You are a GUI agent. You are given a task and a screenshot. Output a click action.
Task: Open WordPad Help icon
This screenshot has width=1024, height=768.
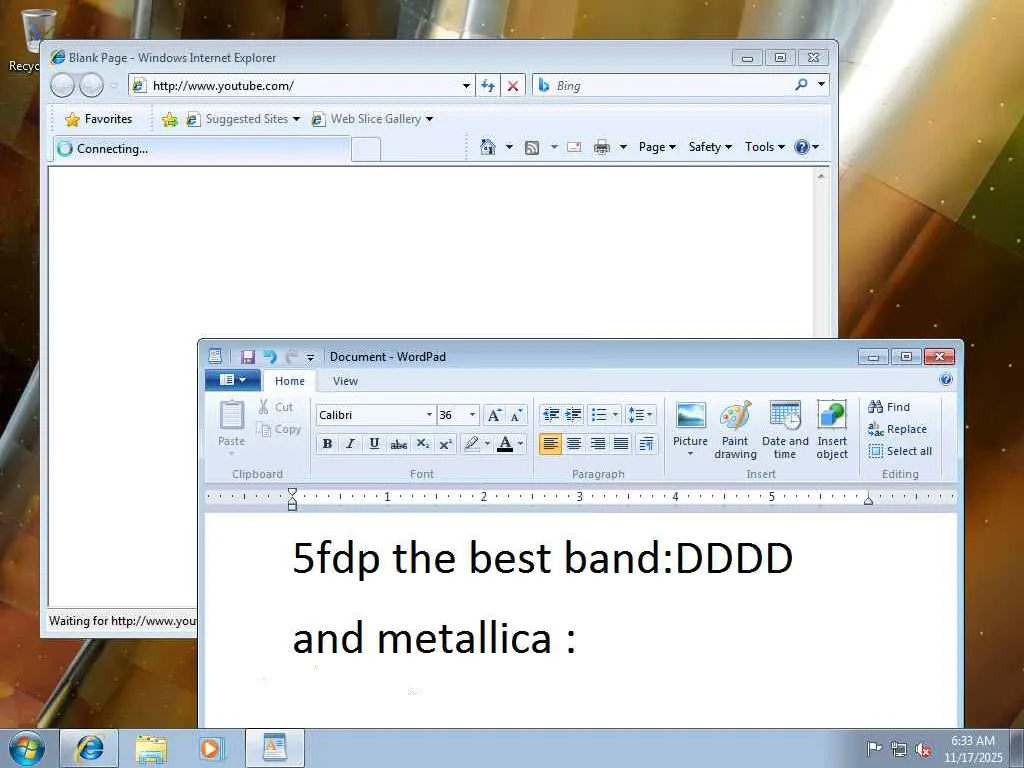point(946,379)
